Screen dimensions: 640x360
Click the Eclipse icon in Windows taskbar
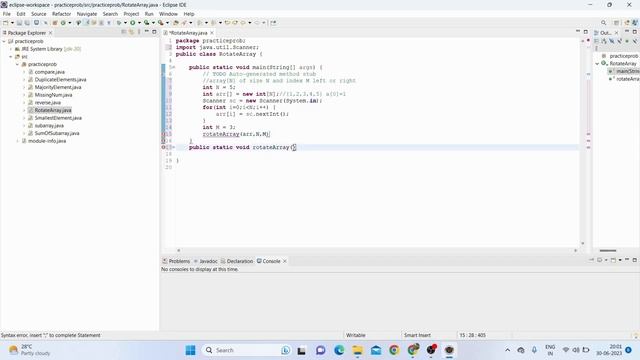pos(449,350)
